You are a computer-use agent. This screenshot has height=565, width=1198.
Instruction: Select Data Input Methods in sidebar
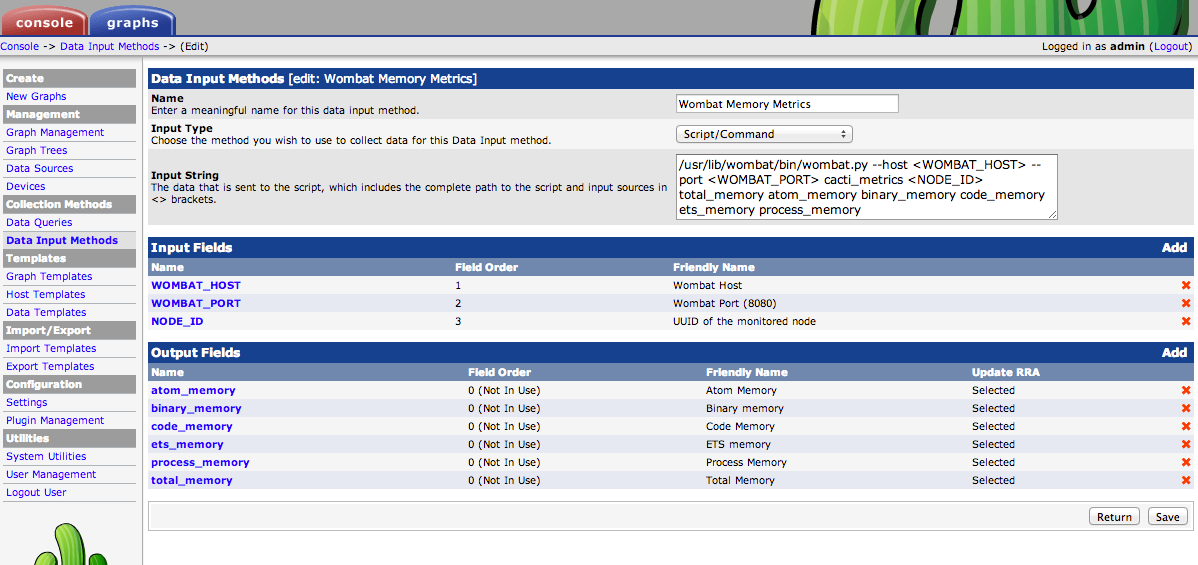pos(62,240)
